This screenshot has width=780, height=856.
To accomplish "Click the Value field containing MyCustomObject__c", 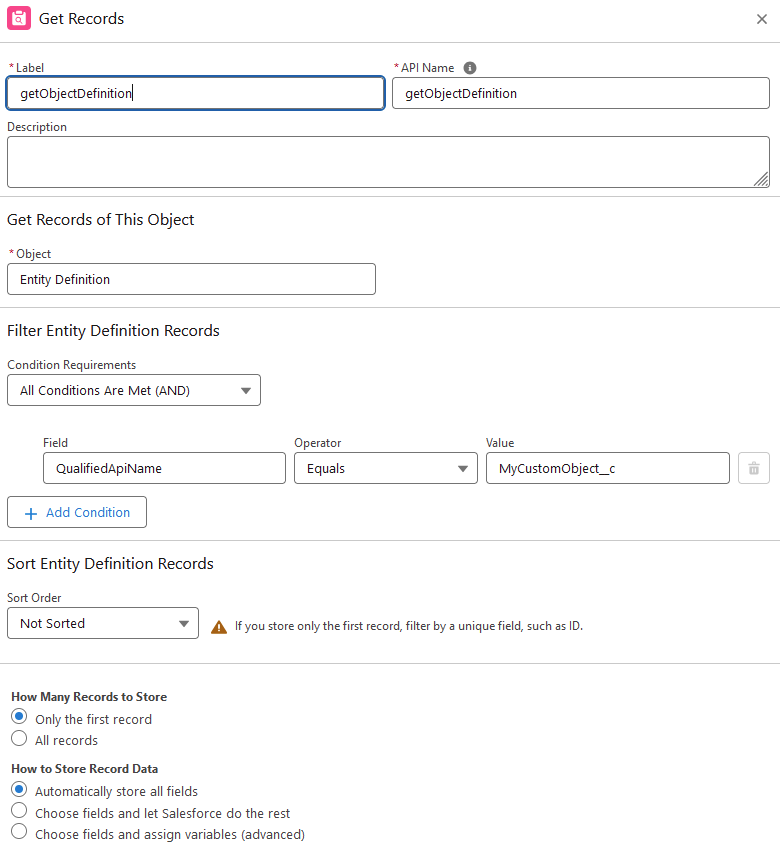I will pos(608,468).
